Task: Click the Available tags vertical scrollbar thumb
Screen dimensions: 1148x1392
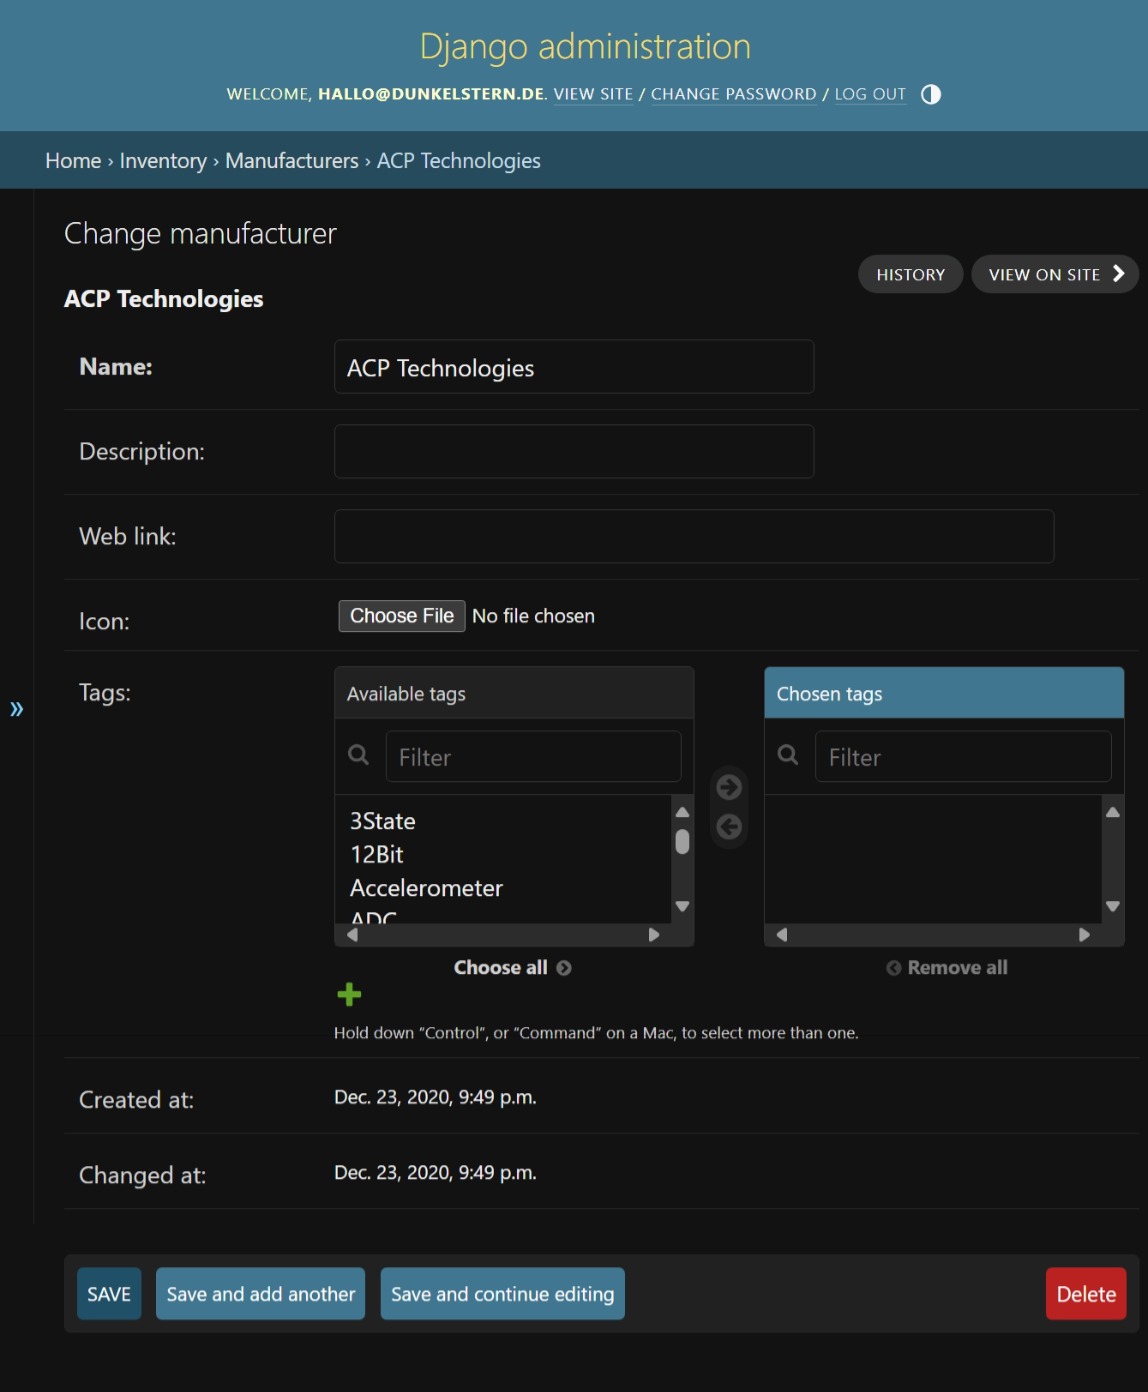Action: point(682,842)
